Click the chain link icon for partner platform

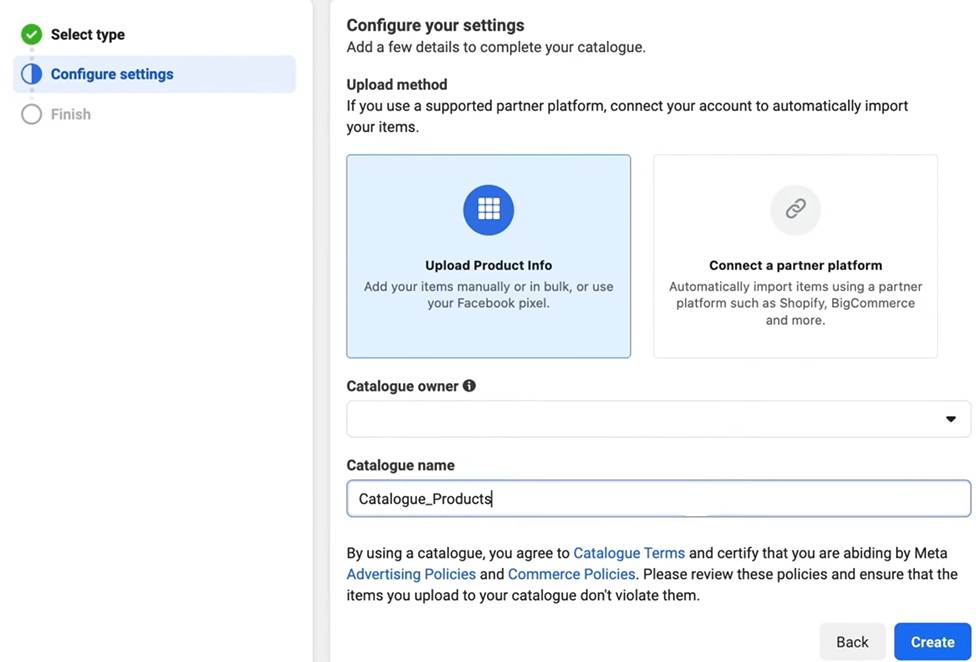click(x=795, y=210)
